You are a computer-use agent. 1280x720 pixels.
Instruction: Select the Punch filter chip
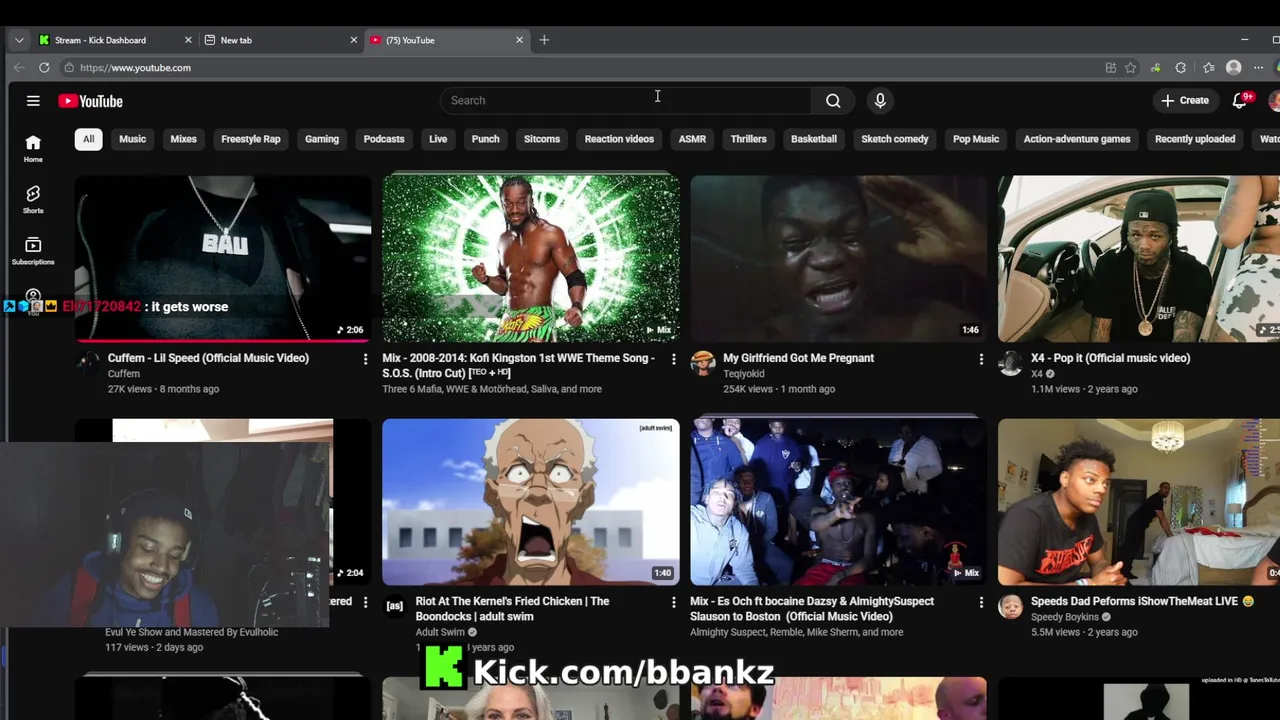(x=485, y=139)
